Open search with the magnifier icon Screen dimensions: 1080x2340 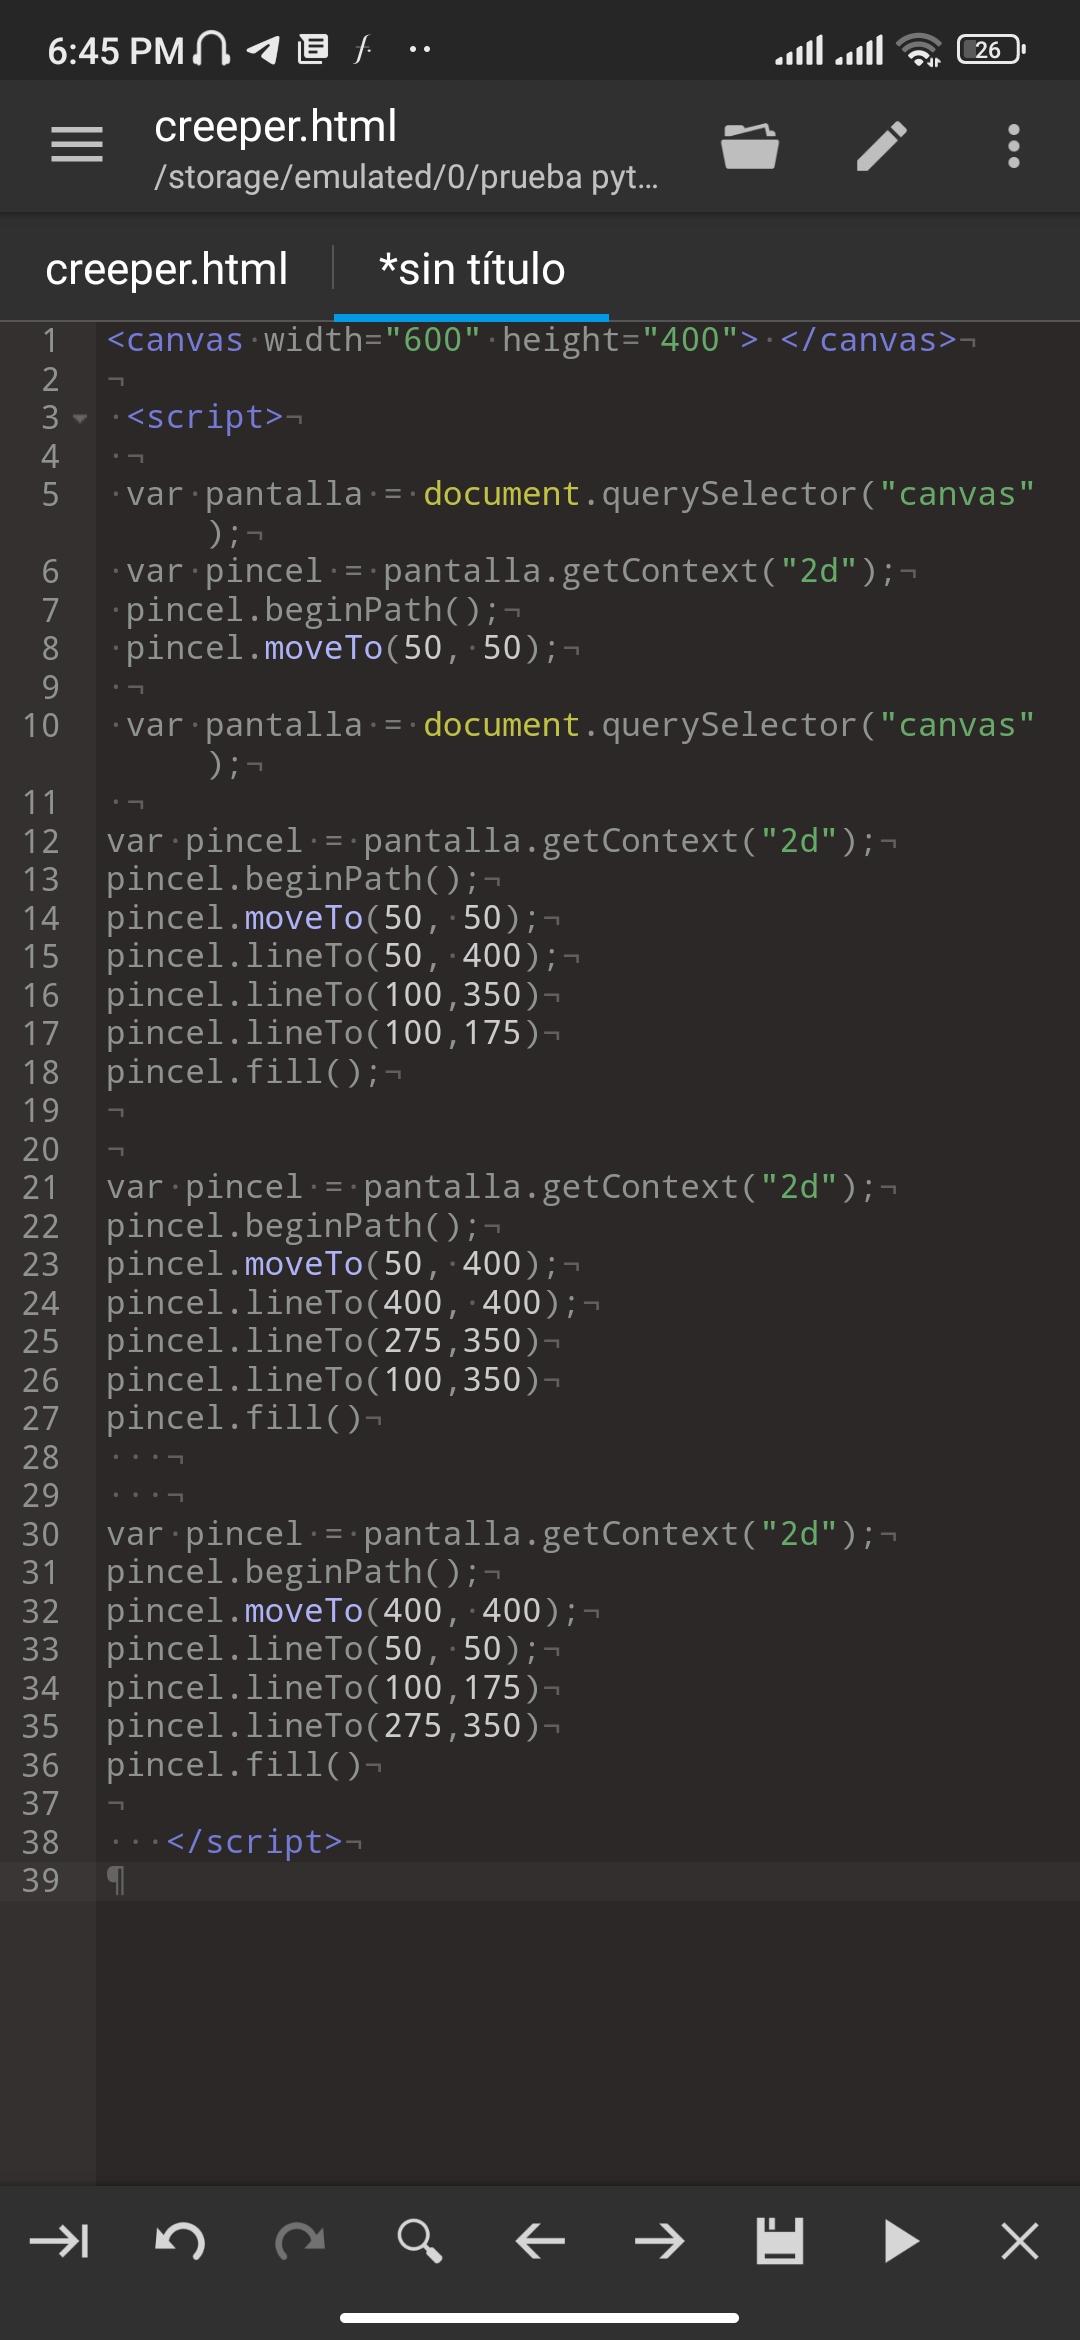419,2241
